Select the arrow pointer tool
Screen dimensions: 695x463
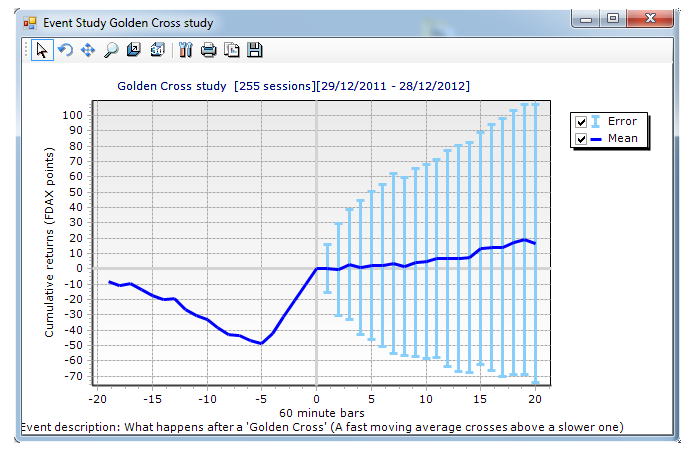[x=42, y=50]
